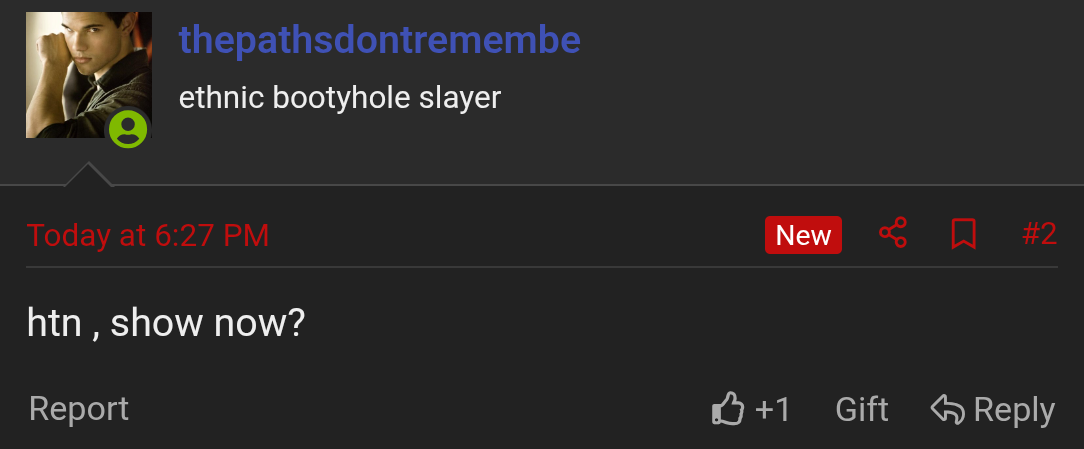Click the word 'htn' in the post
Image resolution: width=1084 pixels, height=449 pixels.
click(54, 323)
